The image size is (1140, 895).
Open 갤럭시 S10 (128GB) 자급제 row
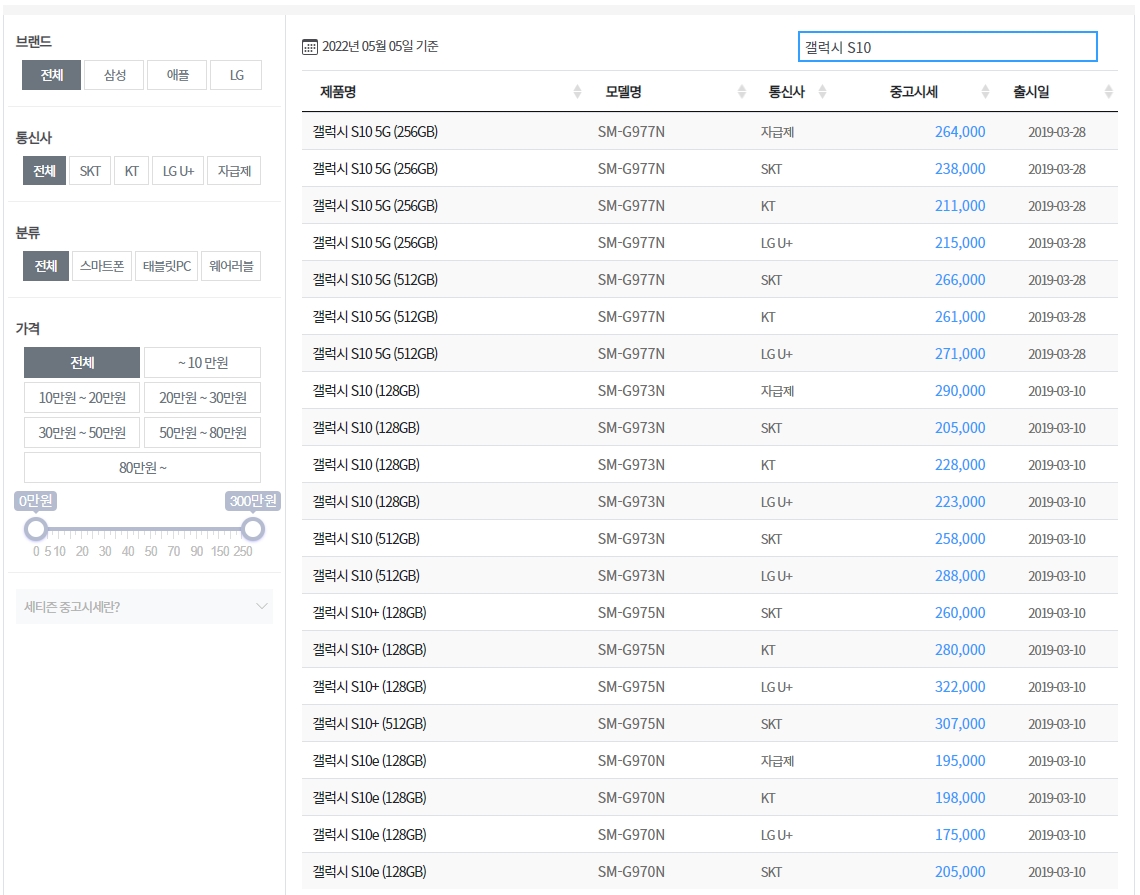tap(710, 390)
